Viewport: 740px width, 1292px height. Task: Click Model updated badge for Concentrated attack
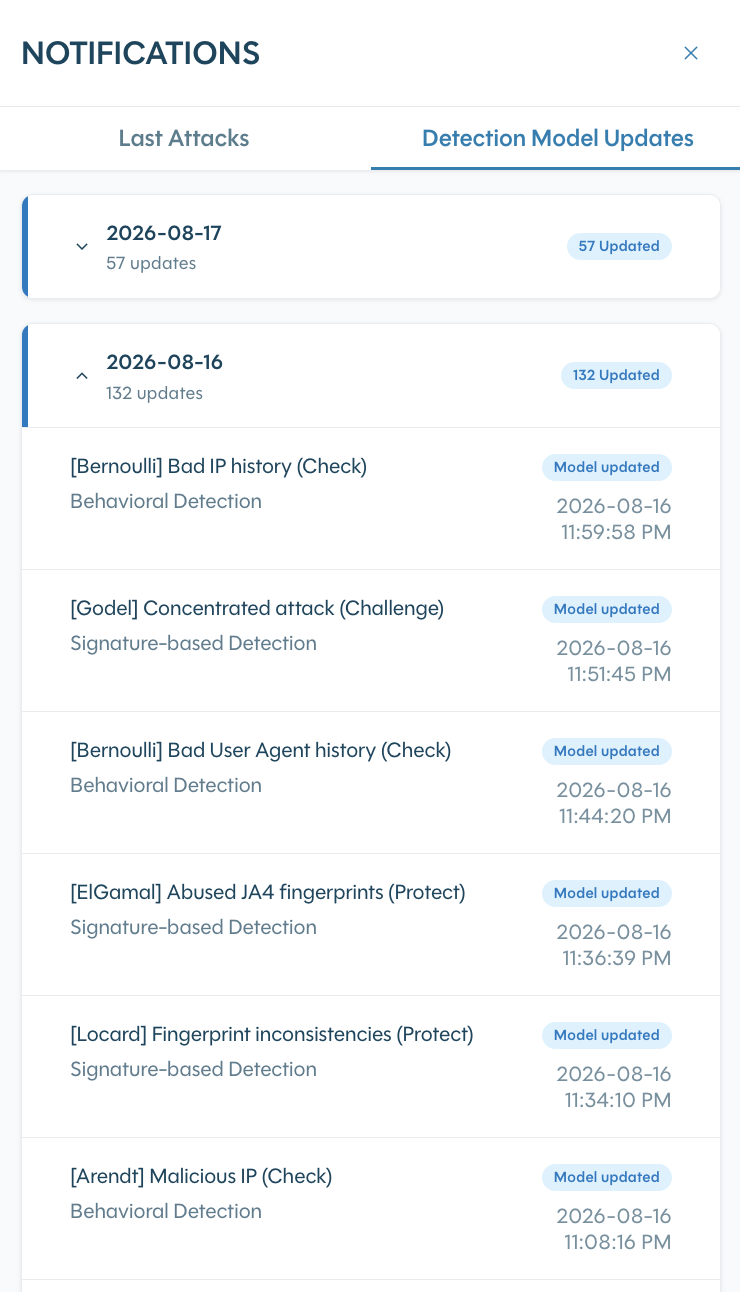coord(607,609)
